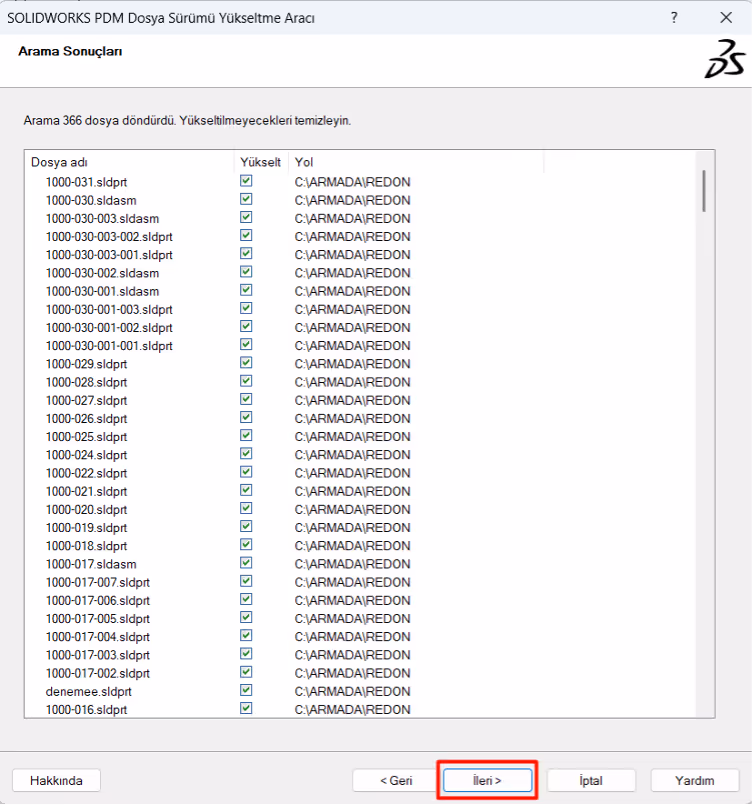The height and width of the screenshot is (805, 753).
Task: Toggle checkbox for 1000-017.sldasm
Action: (x=246, y=563)
